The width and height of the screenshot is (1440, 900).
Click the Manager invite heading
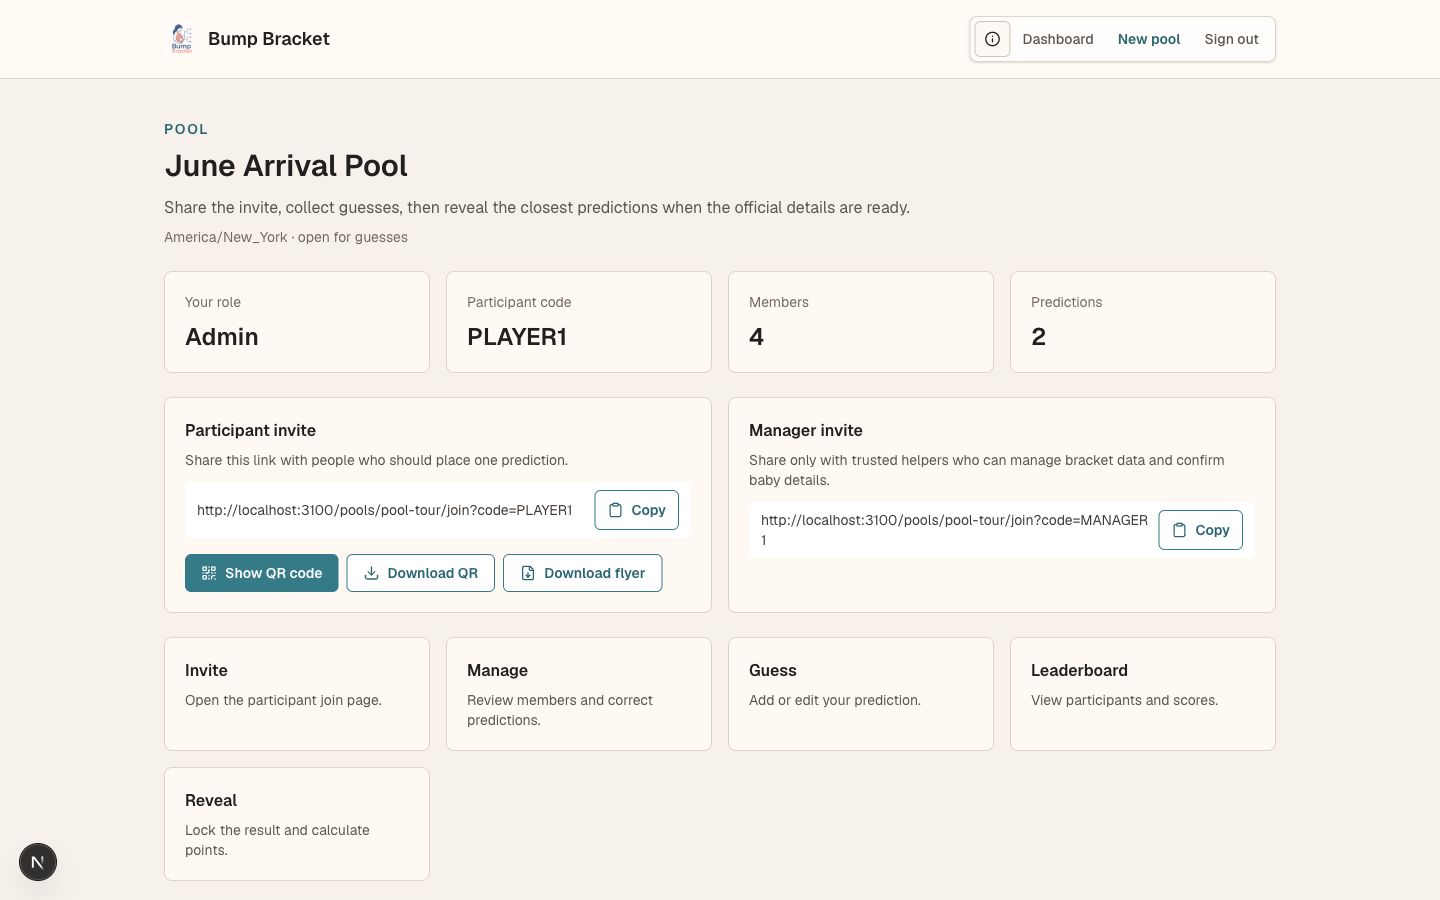pyautogui.click(x=806, y=430)
